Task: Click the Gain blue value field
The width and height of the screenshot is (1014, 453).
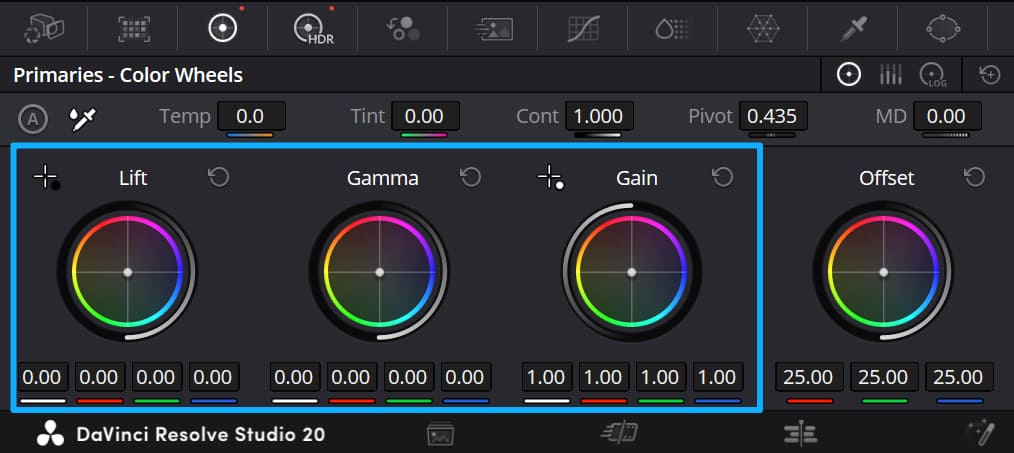Action: tap(718, 377)
